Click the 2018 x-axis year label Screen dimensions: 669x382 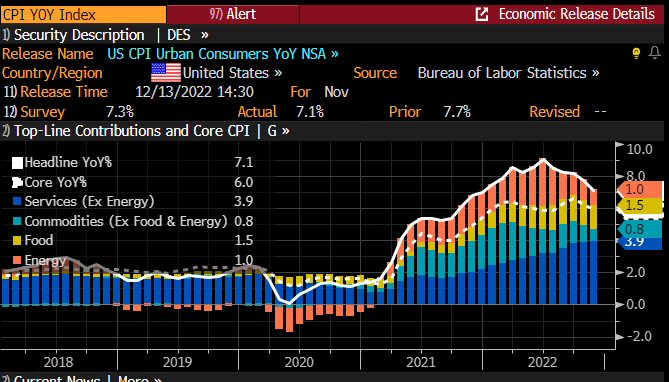pyautogui.click(x=58, y=362)
